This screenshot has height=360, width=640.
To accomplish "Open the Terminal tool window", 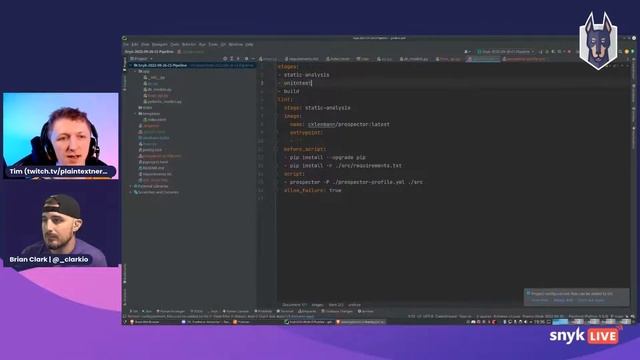I will 285,311.
